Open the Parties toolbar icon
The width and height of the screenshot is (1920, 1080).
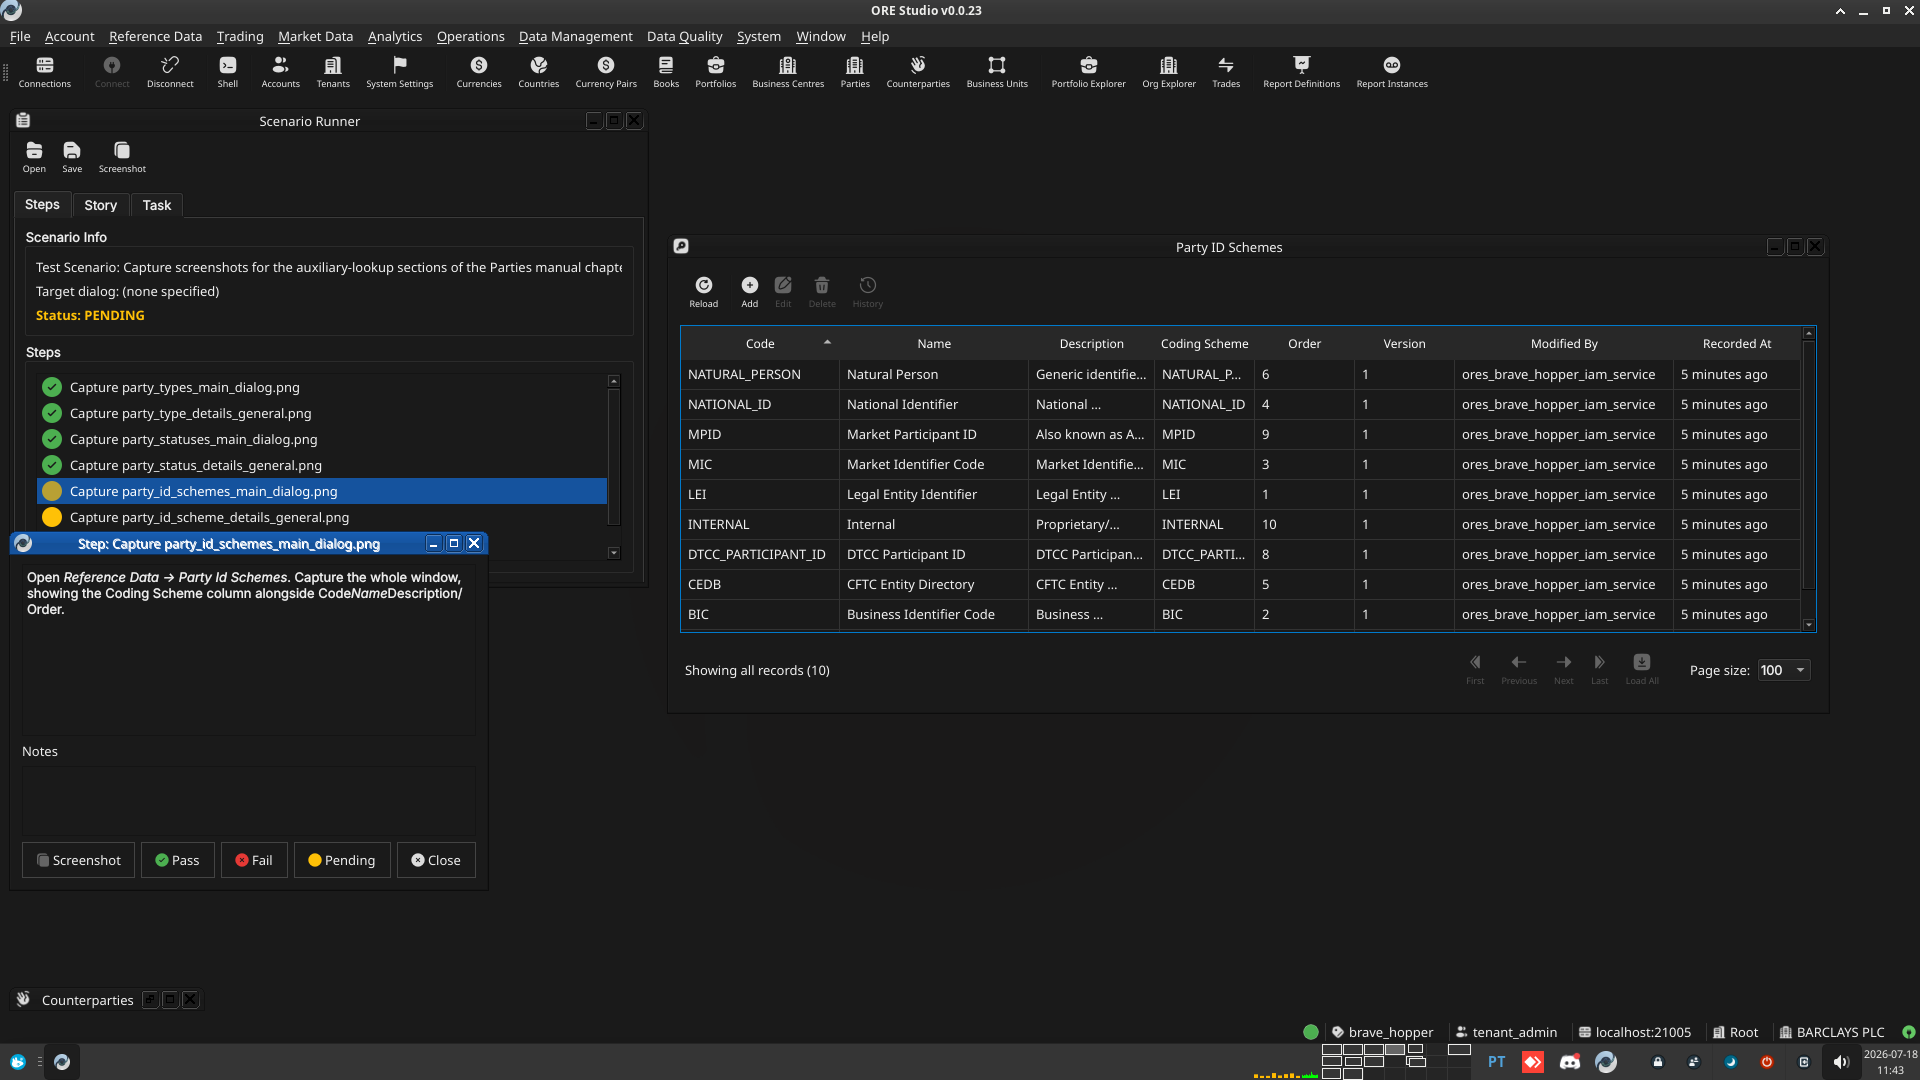[x=855, y=72]
